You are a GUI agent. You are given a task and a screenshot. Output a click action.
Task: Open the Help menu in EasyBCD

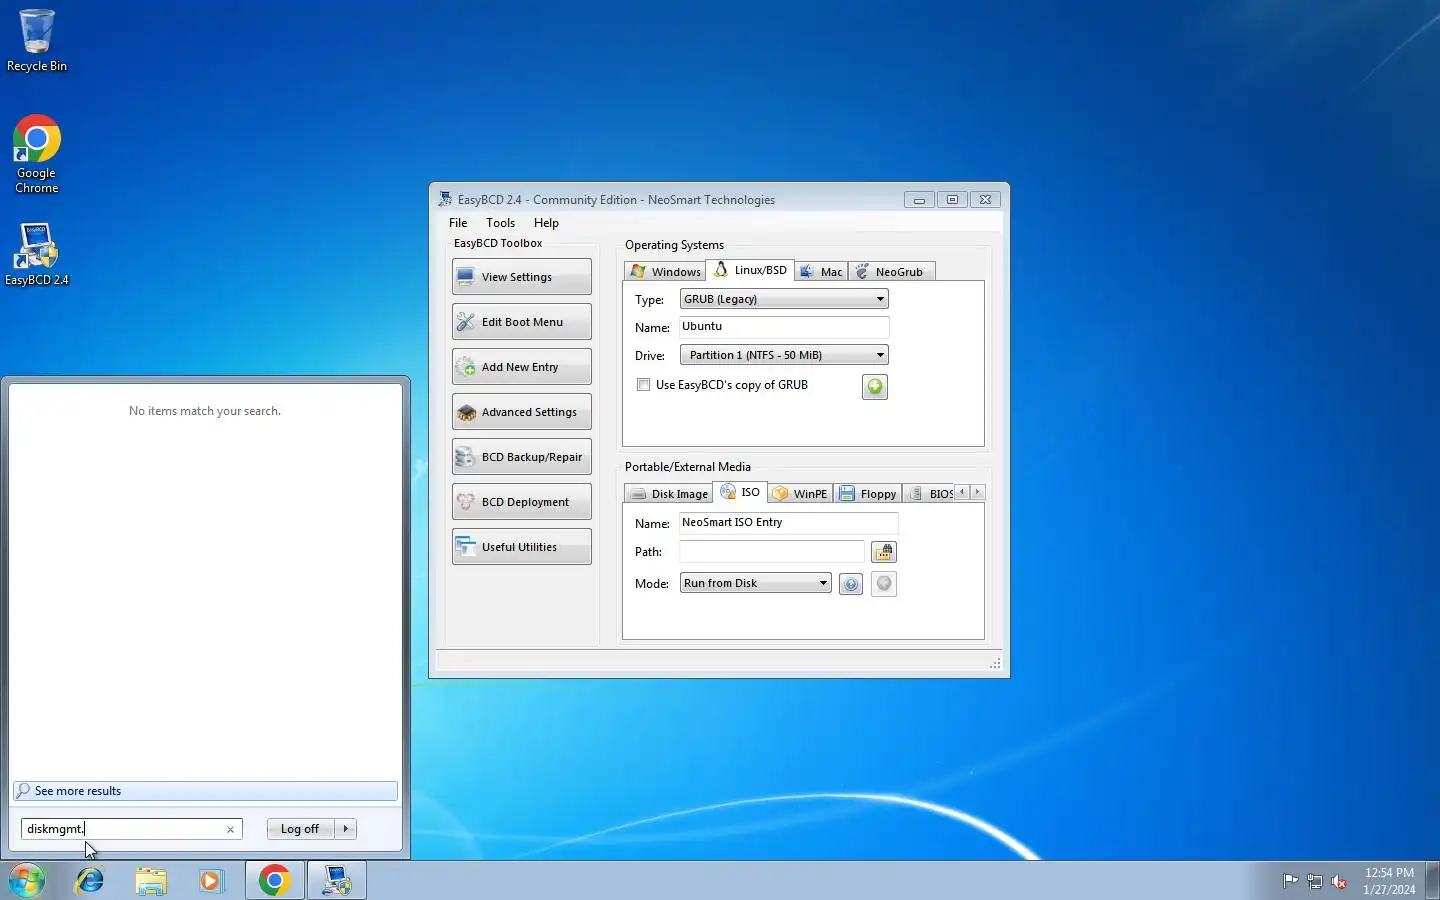point(546,223)
